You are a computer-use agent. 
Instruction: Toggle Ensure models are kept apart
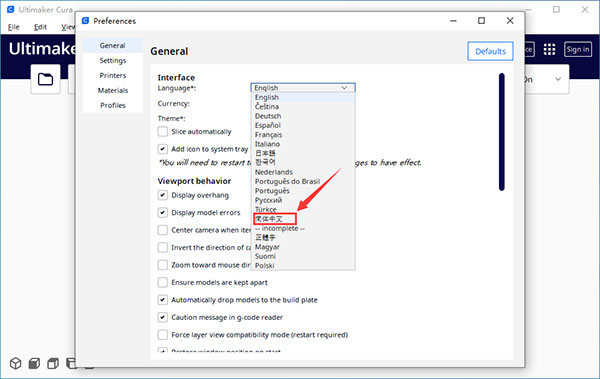(x=163, y=282)
